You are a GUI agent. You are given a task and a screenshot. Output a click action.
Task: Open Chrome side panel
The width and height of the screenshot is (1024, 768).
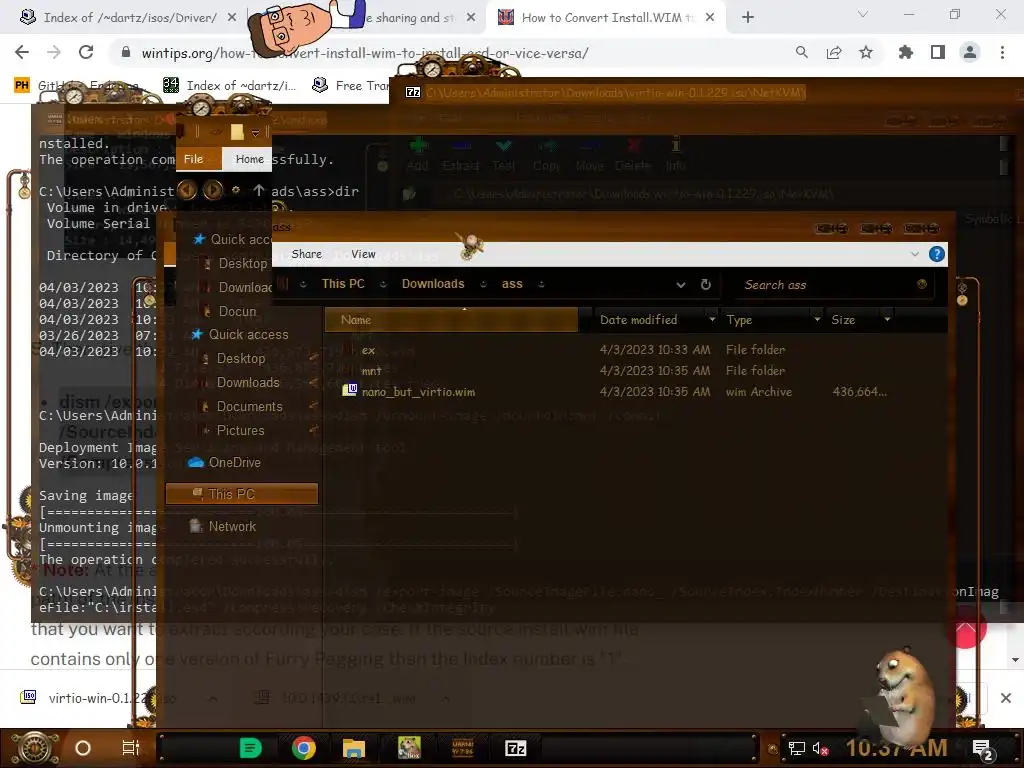pos(938,52)
